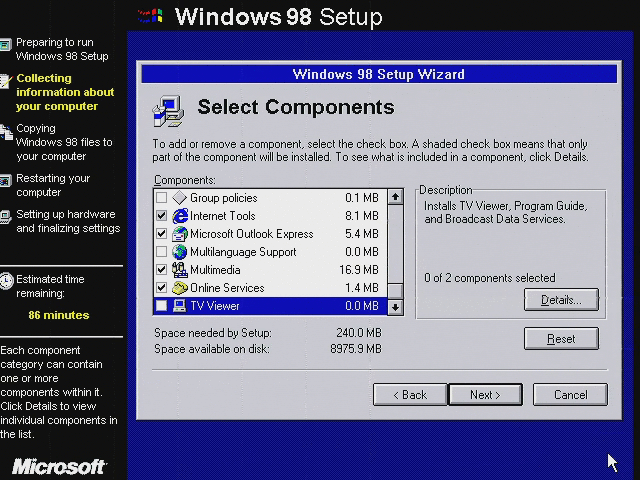
Task: Click the 16.9 MB Multimedia size value
Action: point(359,270)
